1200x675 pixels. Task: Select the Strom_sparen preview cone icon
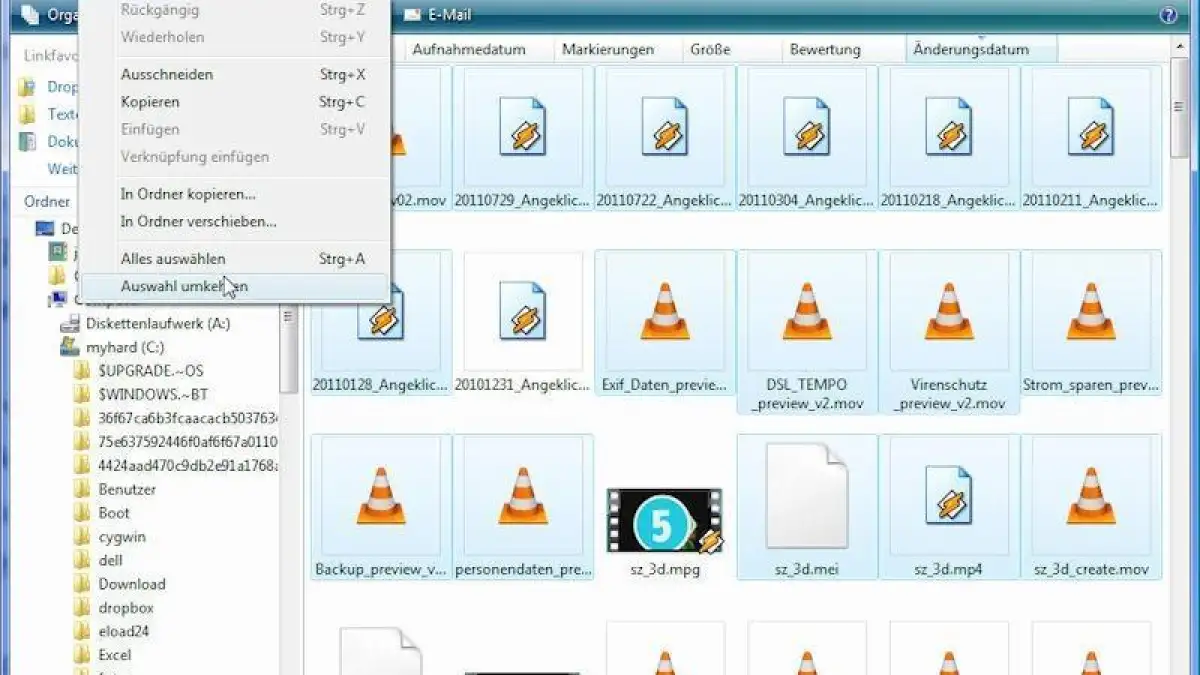[1090, 310]
